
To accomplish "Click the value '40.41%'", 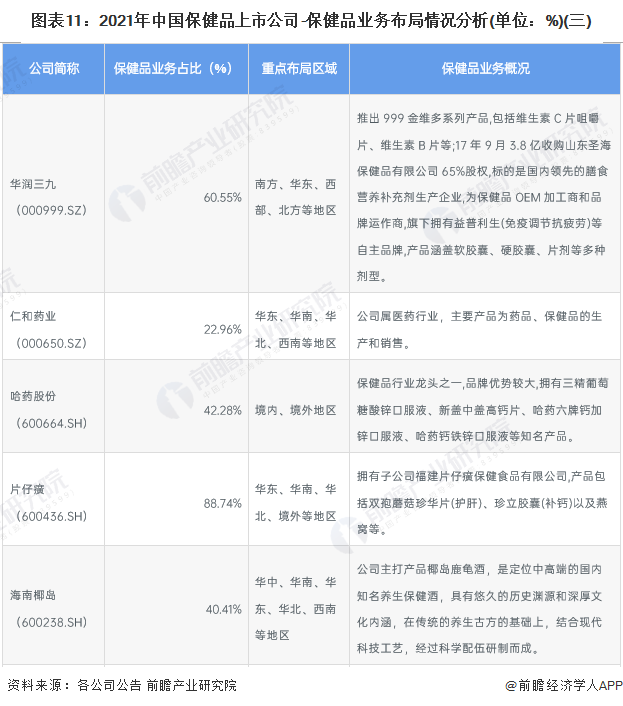I will (x=223, y=609).
